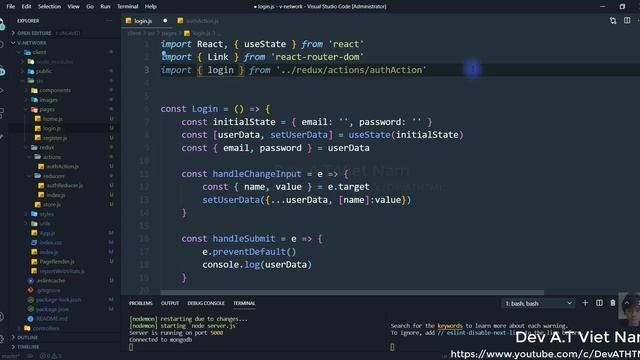Open the Go menu
This screenshot has height=360, width=640.
click(90, 7)
